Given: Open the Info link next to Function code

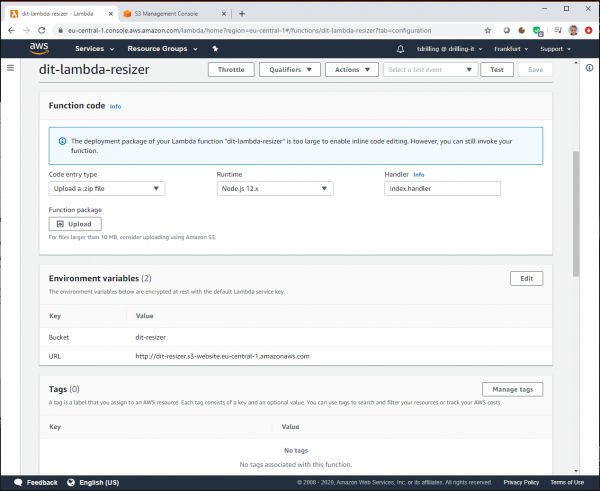Looking at the screenshot, I should pos(115,106).
